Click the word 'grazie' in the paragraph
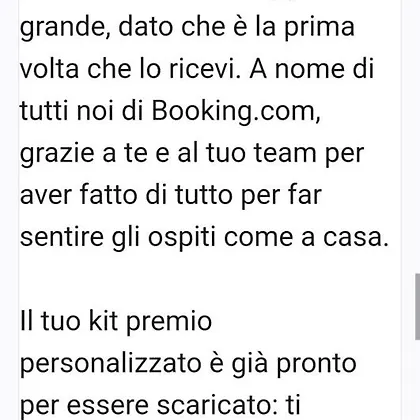 [x=57, y=154]
